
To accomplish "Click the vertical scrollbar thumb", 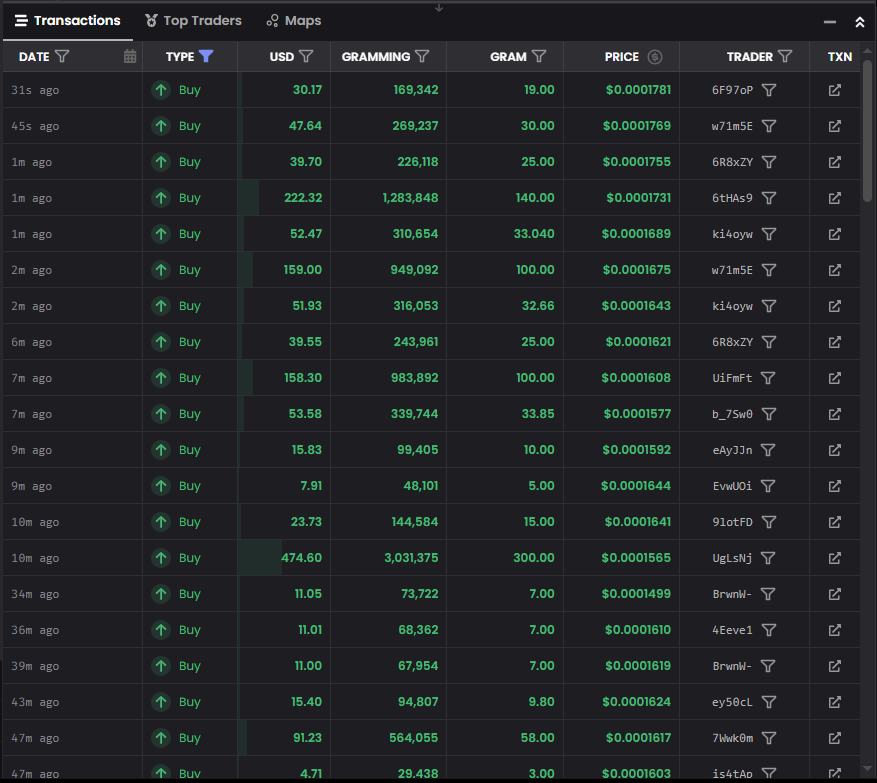I will 867,130.
